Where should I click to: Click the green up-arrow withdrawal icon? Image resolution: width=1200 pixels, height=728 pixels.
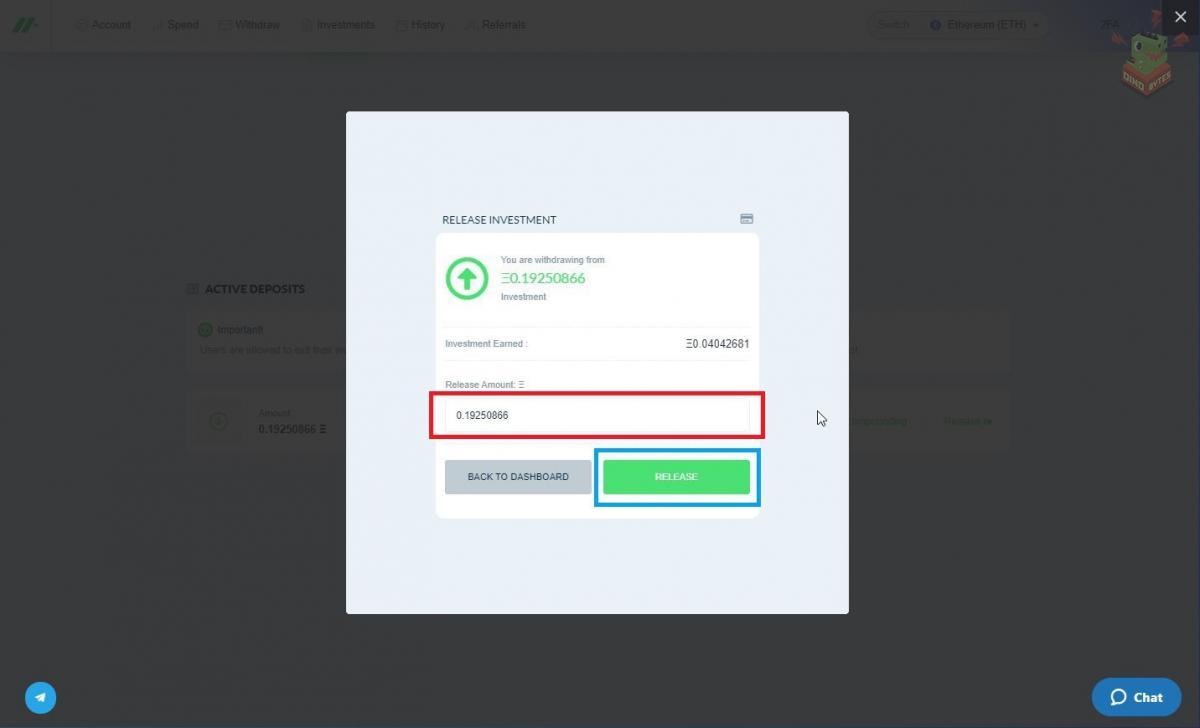[466, 279]
